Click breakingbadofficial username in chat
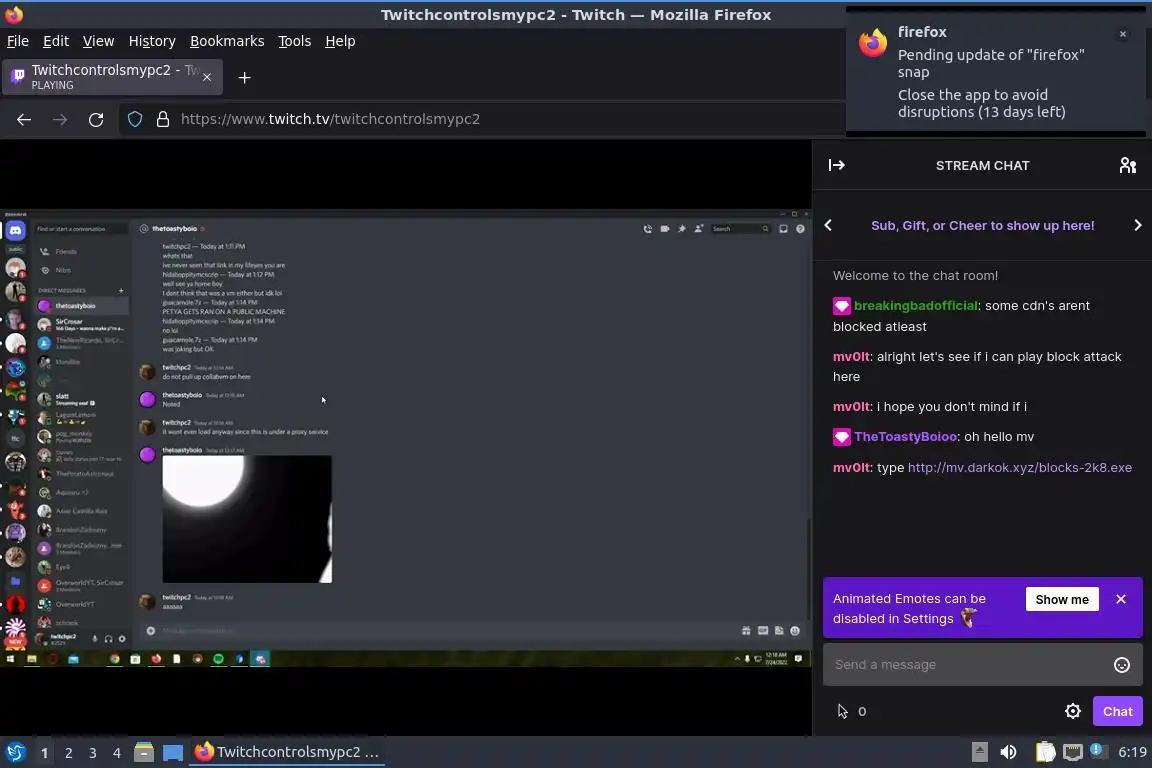The height and width of the screenshot is (768, 1152). 915,306
